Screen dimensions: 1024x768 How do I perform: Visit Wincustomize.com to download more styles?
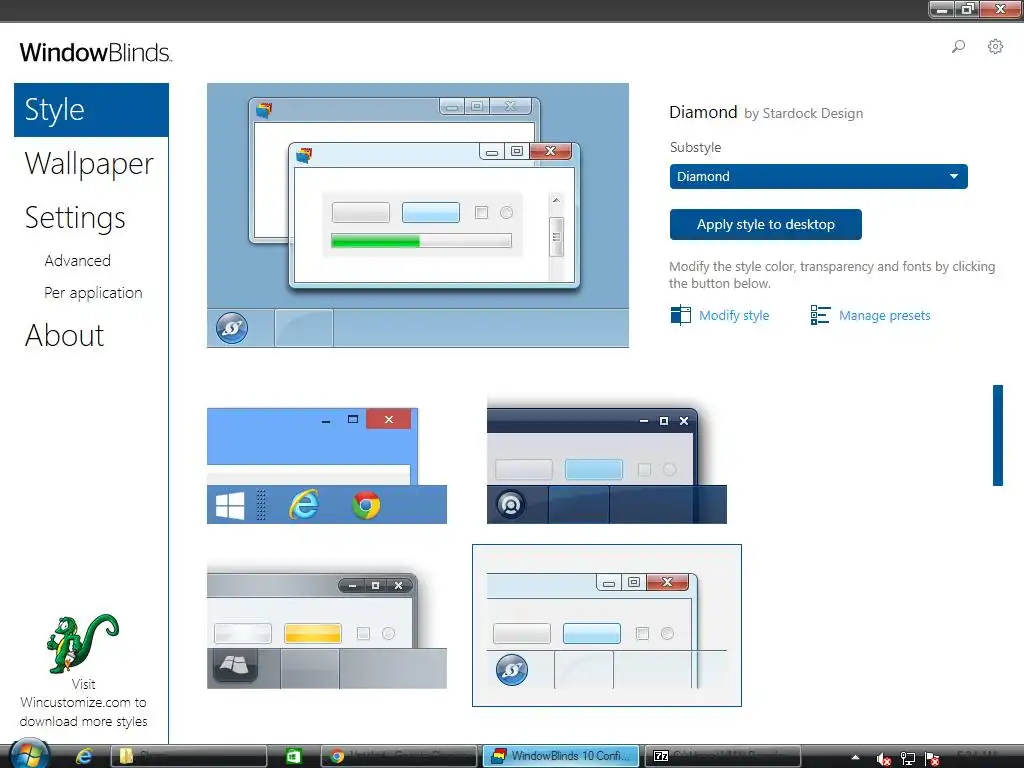(83, 703)
